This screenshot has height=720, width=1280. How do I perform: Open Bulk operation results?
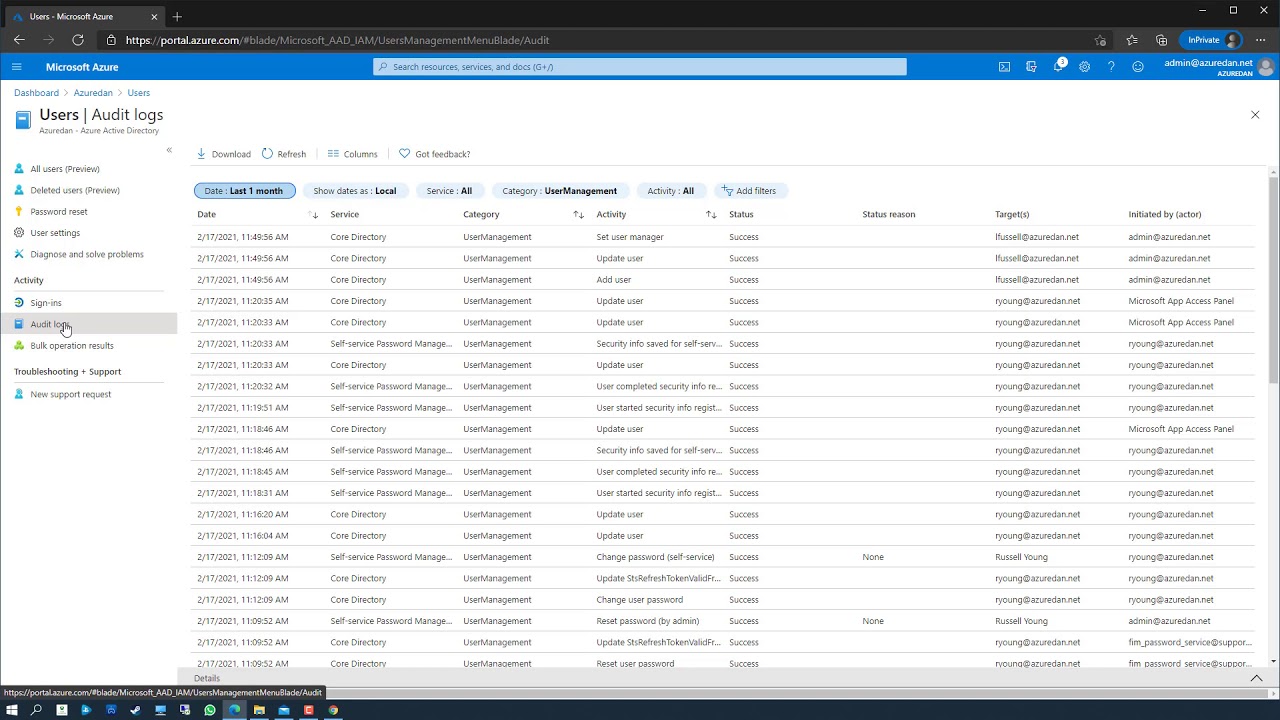(72, 346)
